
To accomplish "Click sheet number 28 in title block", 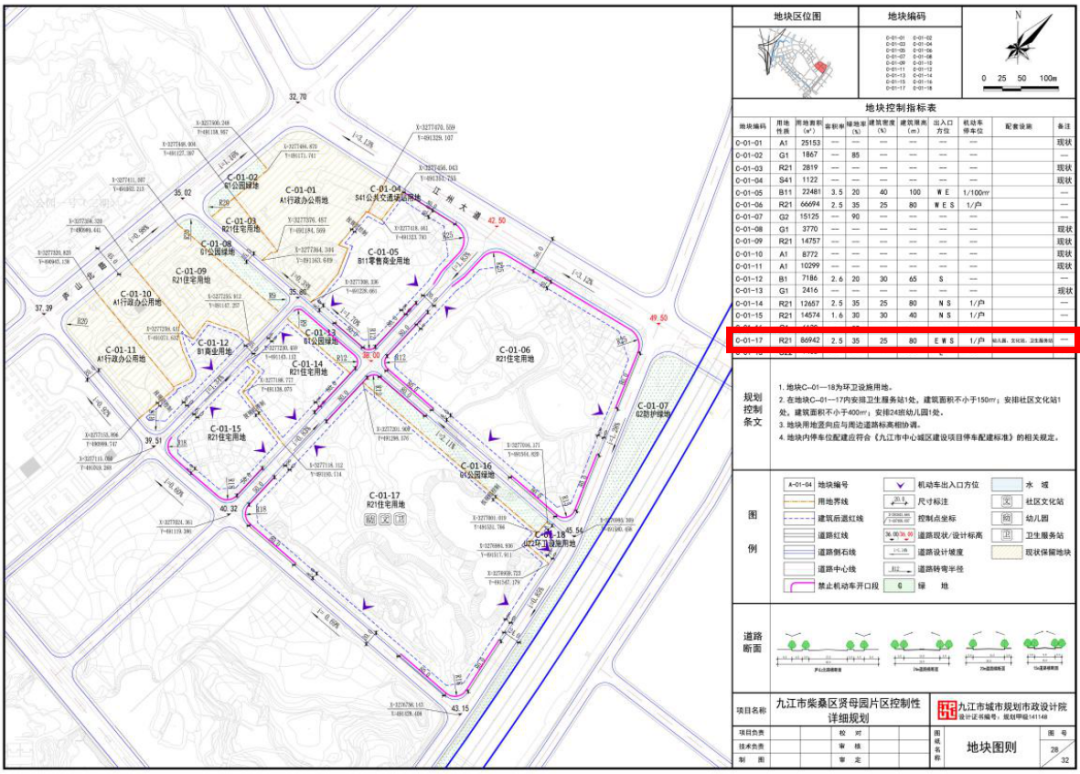I will [x=1054, y=749].
